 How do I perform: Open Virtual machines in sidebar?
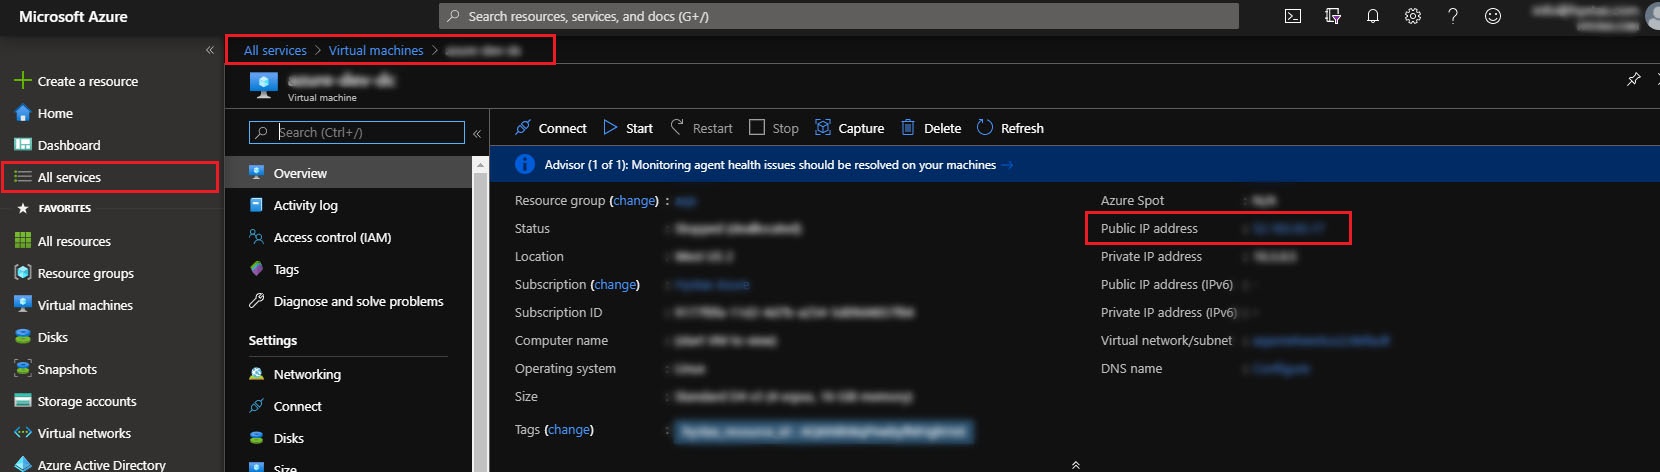pyautogui.click(x=73, y=305)
